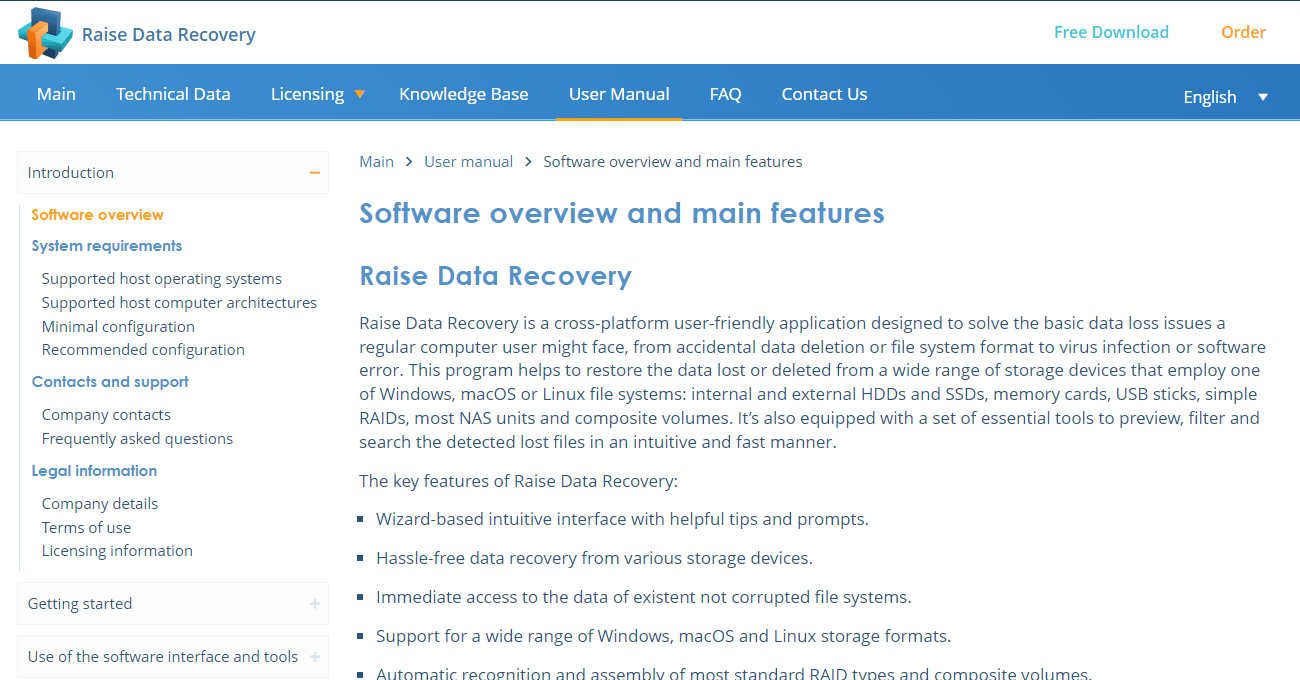Click the Raise Data Recovery logo icon
The image size is (1300, 680).
click(45, 32)
